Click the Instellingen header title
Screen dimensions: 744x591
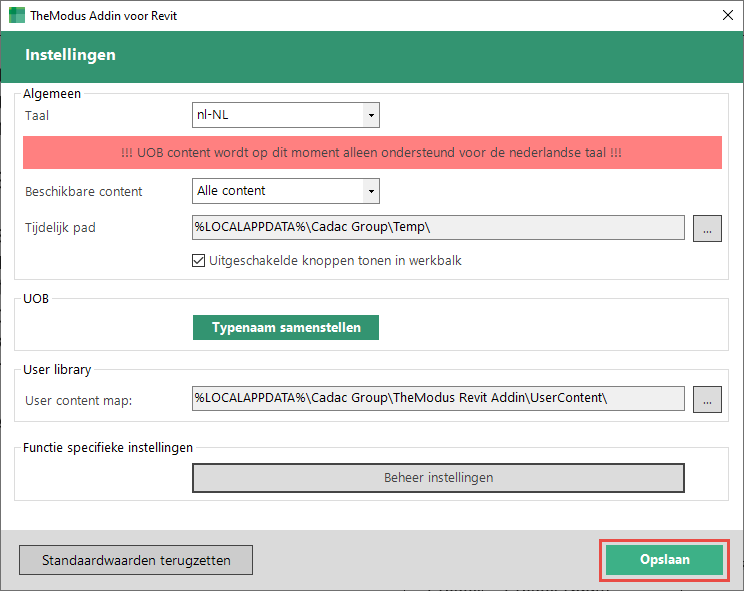click(70, 55)
